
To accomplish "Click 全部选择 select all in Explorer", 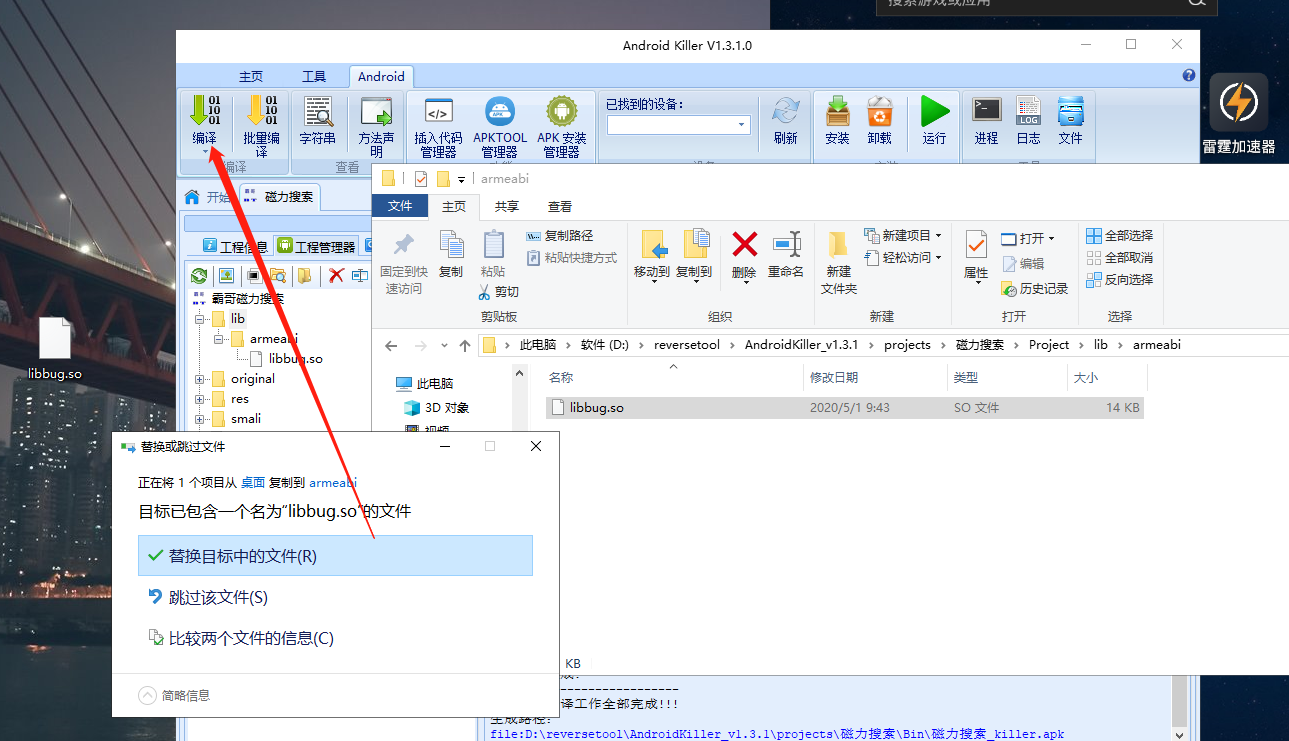I will pos(1119,236).
